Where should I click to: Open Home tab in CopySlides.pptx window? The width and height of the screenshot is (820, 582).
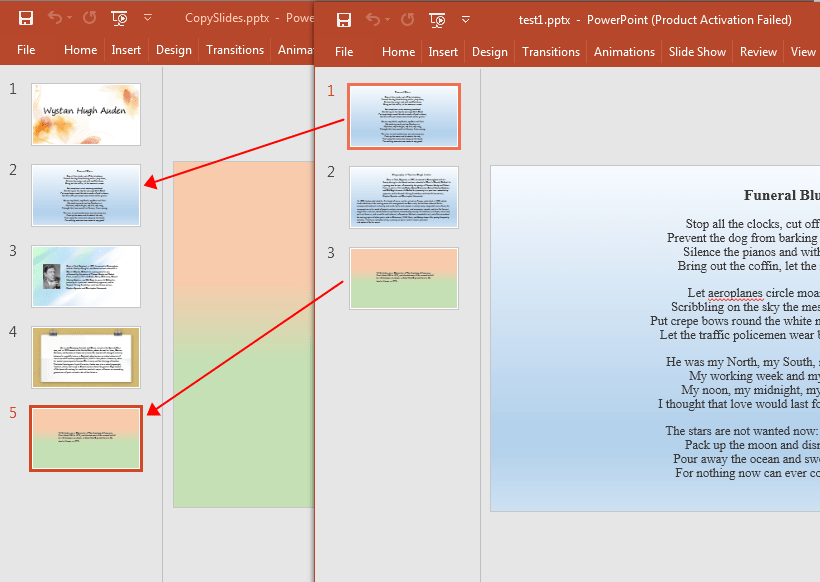(81, 50)
